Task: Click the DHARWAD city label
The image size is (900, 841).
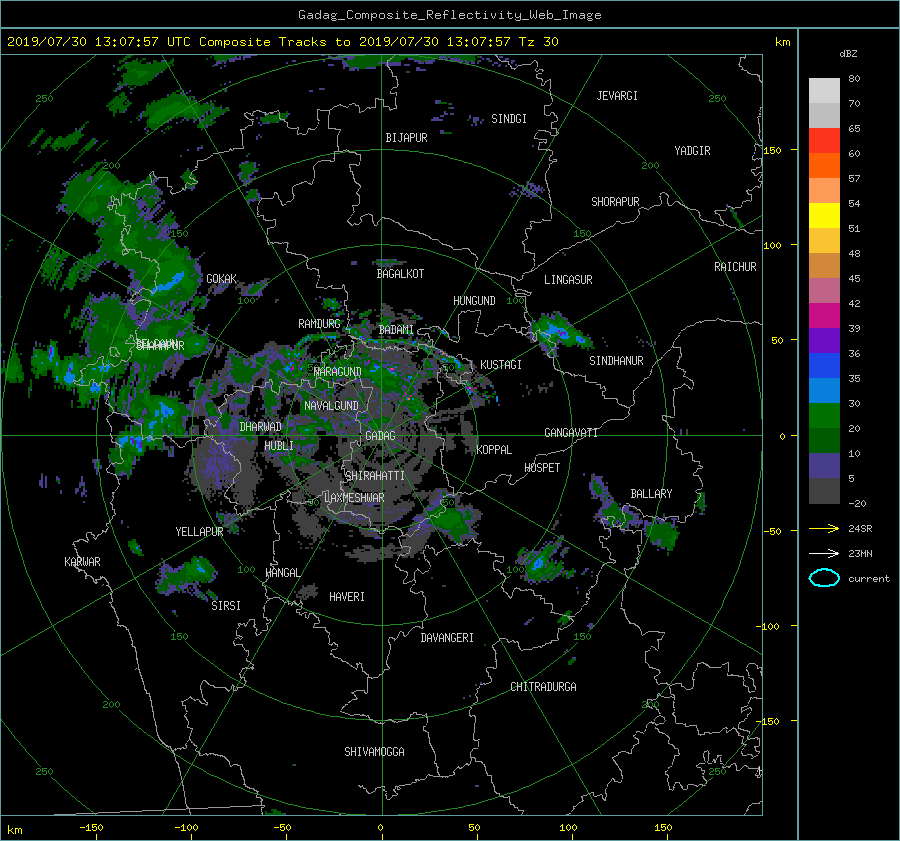Action: (260, 427)
